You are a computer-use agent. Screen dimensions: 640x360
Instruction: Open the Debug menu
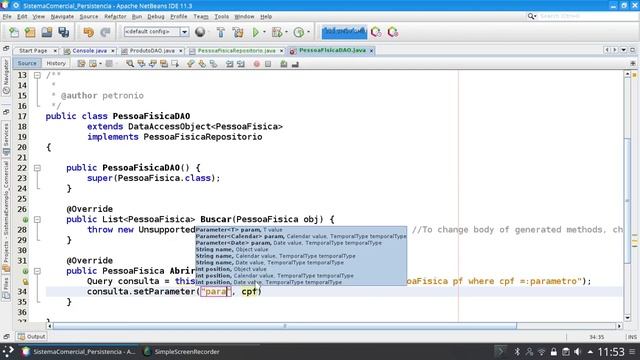tap(156, 17)
